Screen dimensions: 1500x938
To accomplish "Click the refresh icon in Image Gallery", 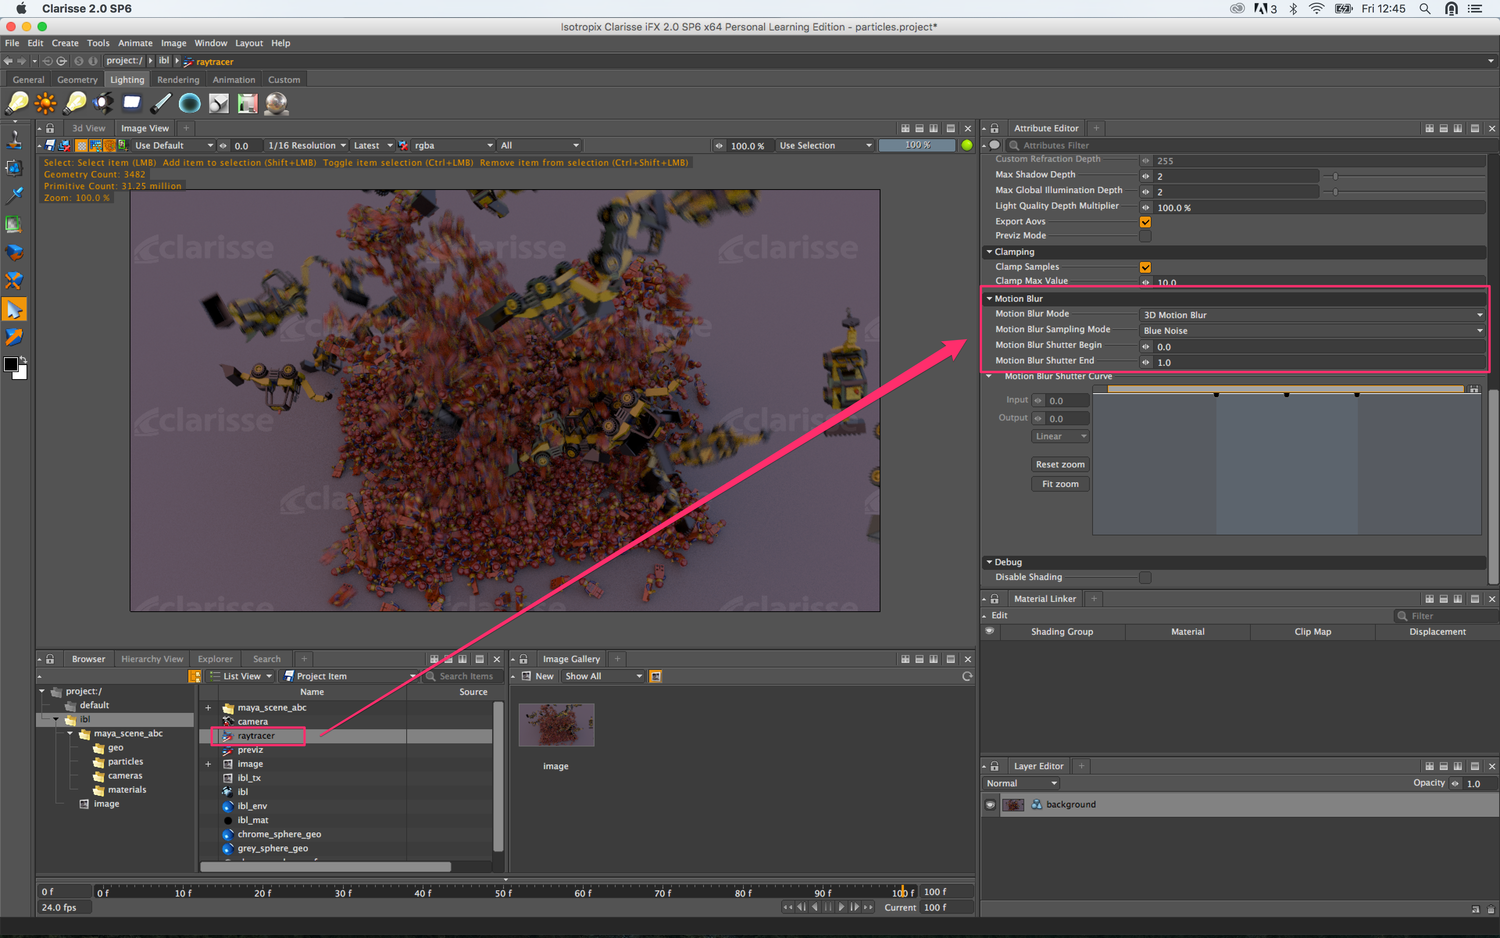I will (x=967, y=677).
